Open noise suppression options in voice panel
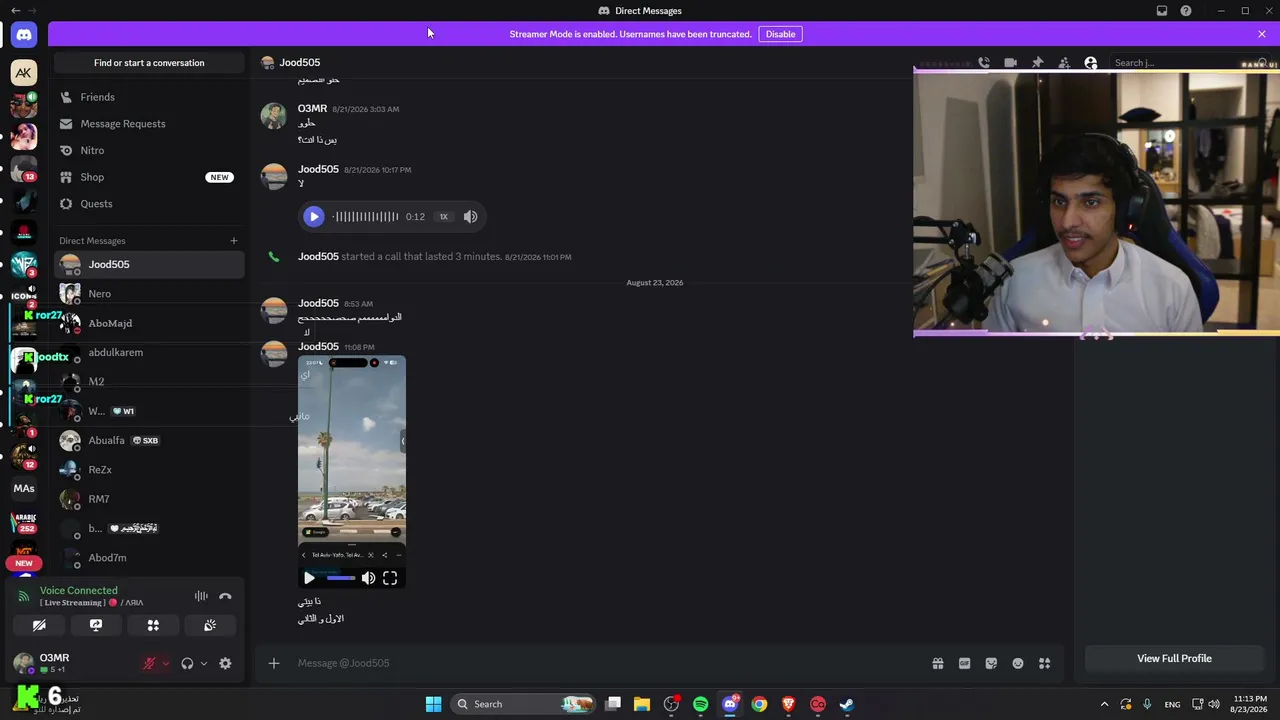 (201, 596)
